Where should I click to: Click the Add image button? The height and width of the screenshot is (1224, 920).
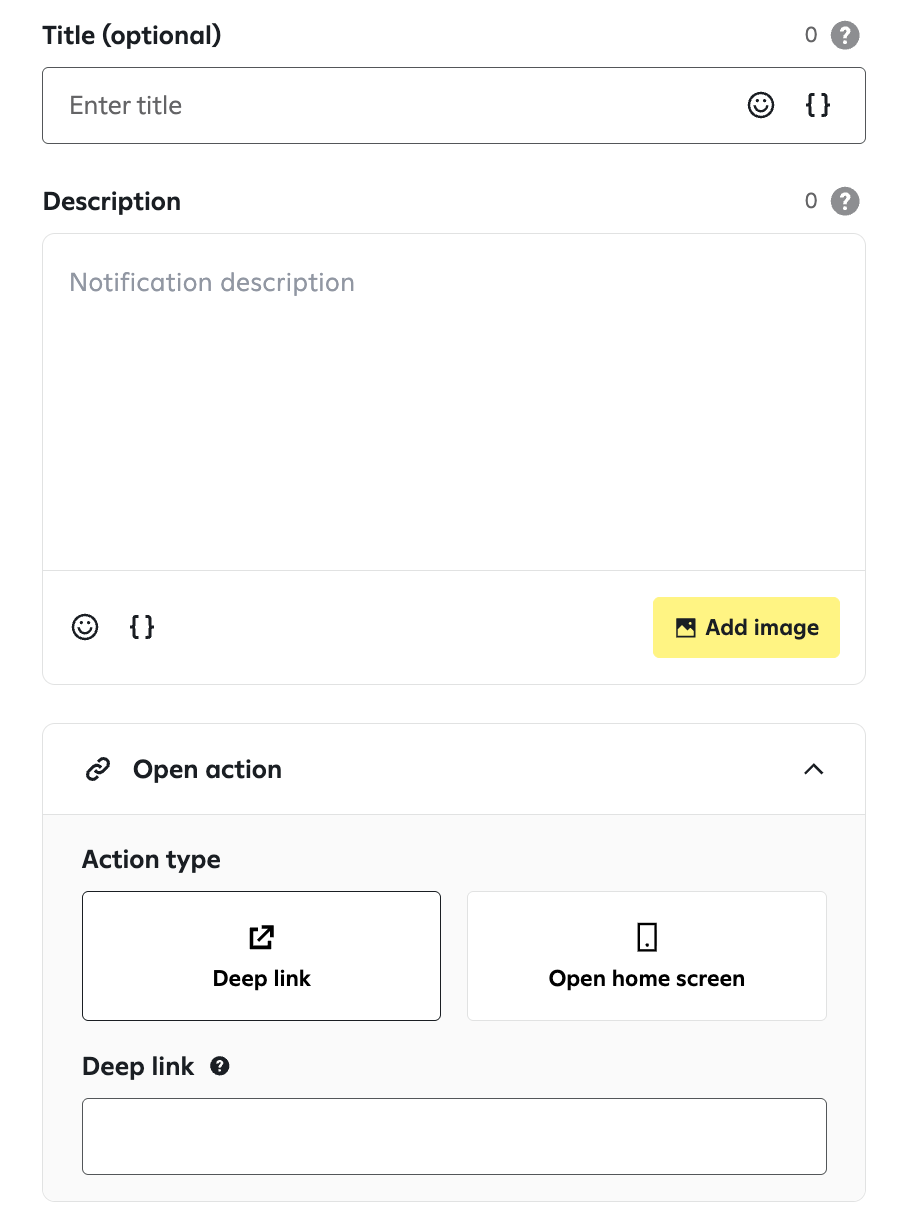pos(746,628)
